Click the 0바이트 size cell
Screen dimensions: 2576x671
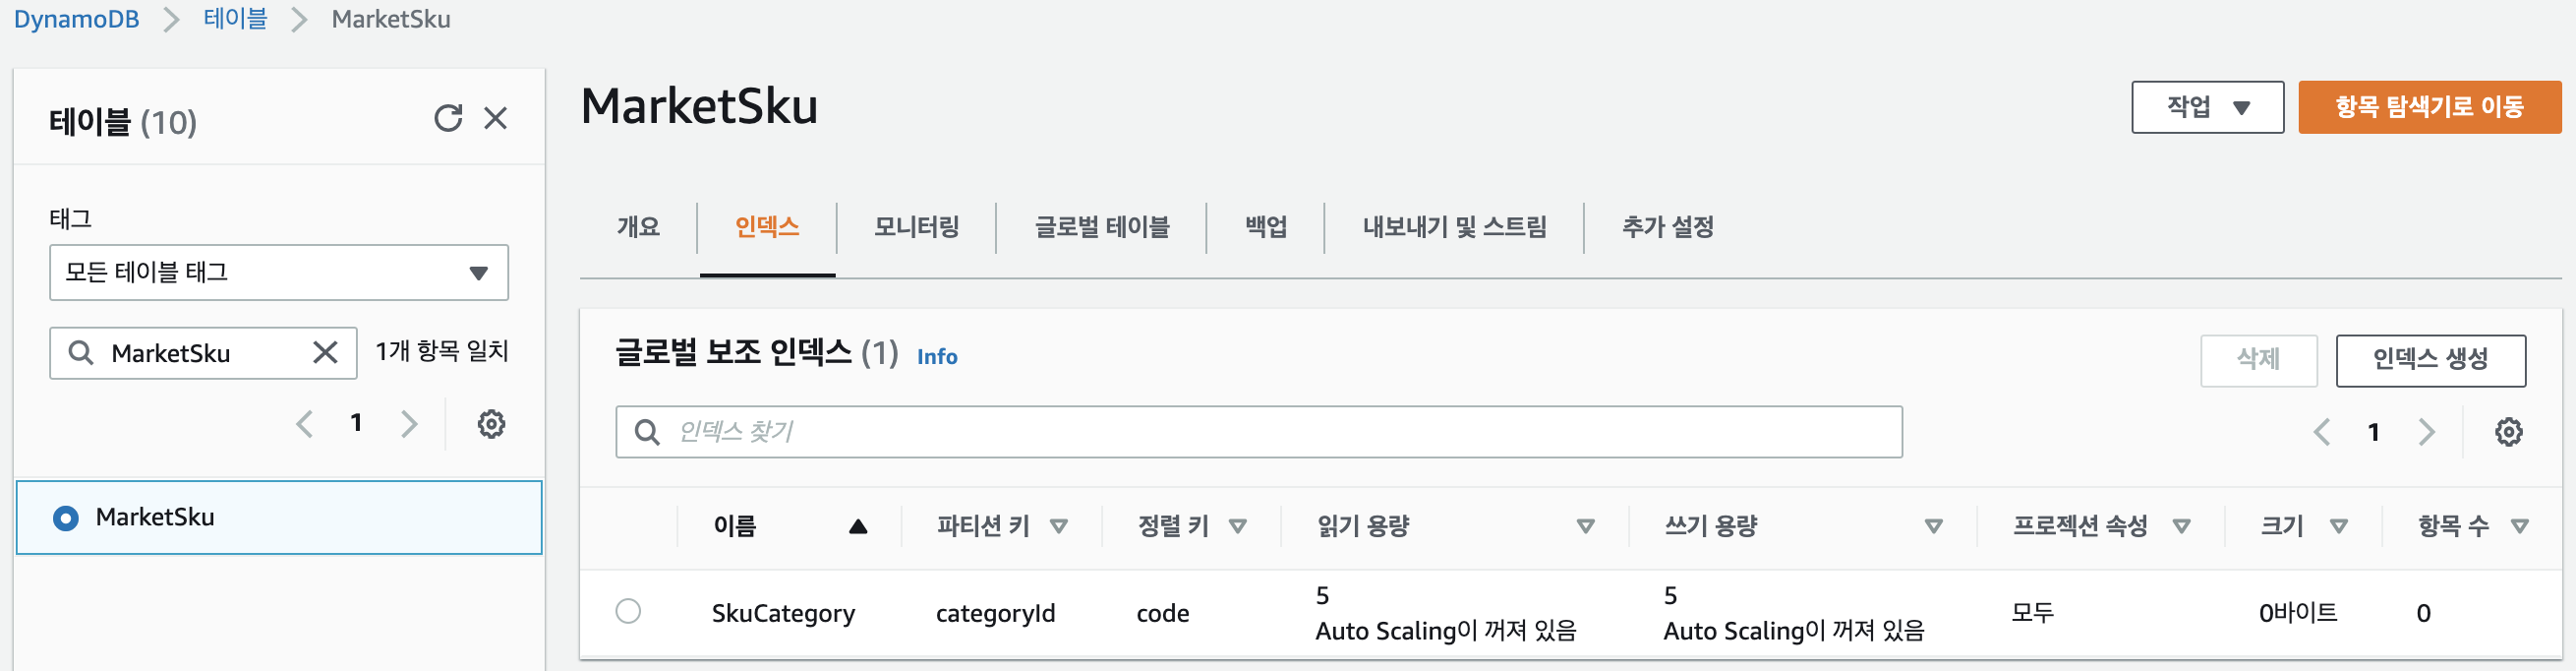click(x=2298, y=612)
